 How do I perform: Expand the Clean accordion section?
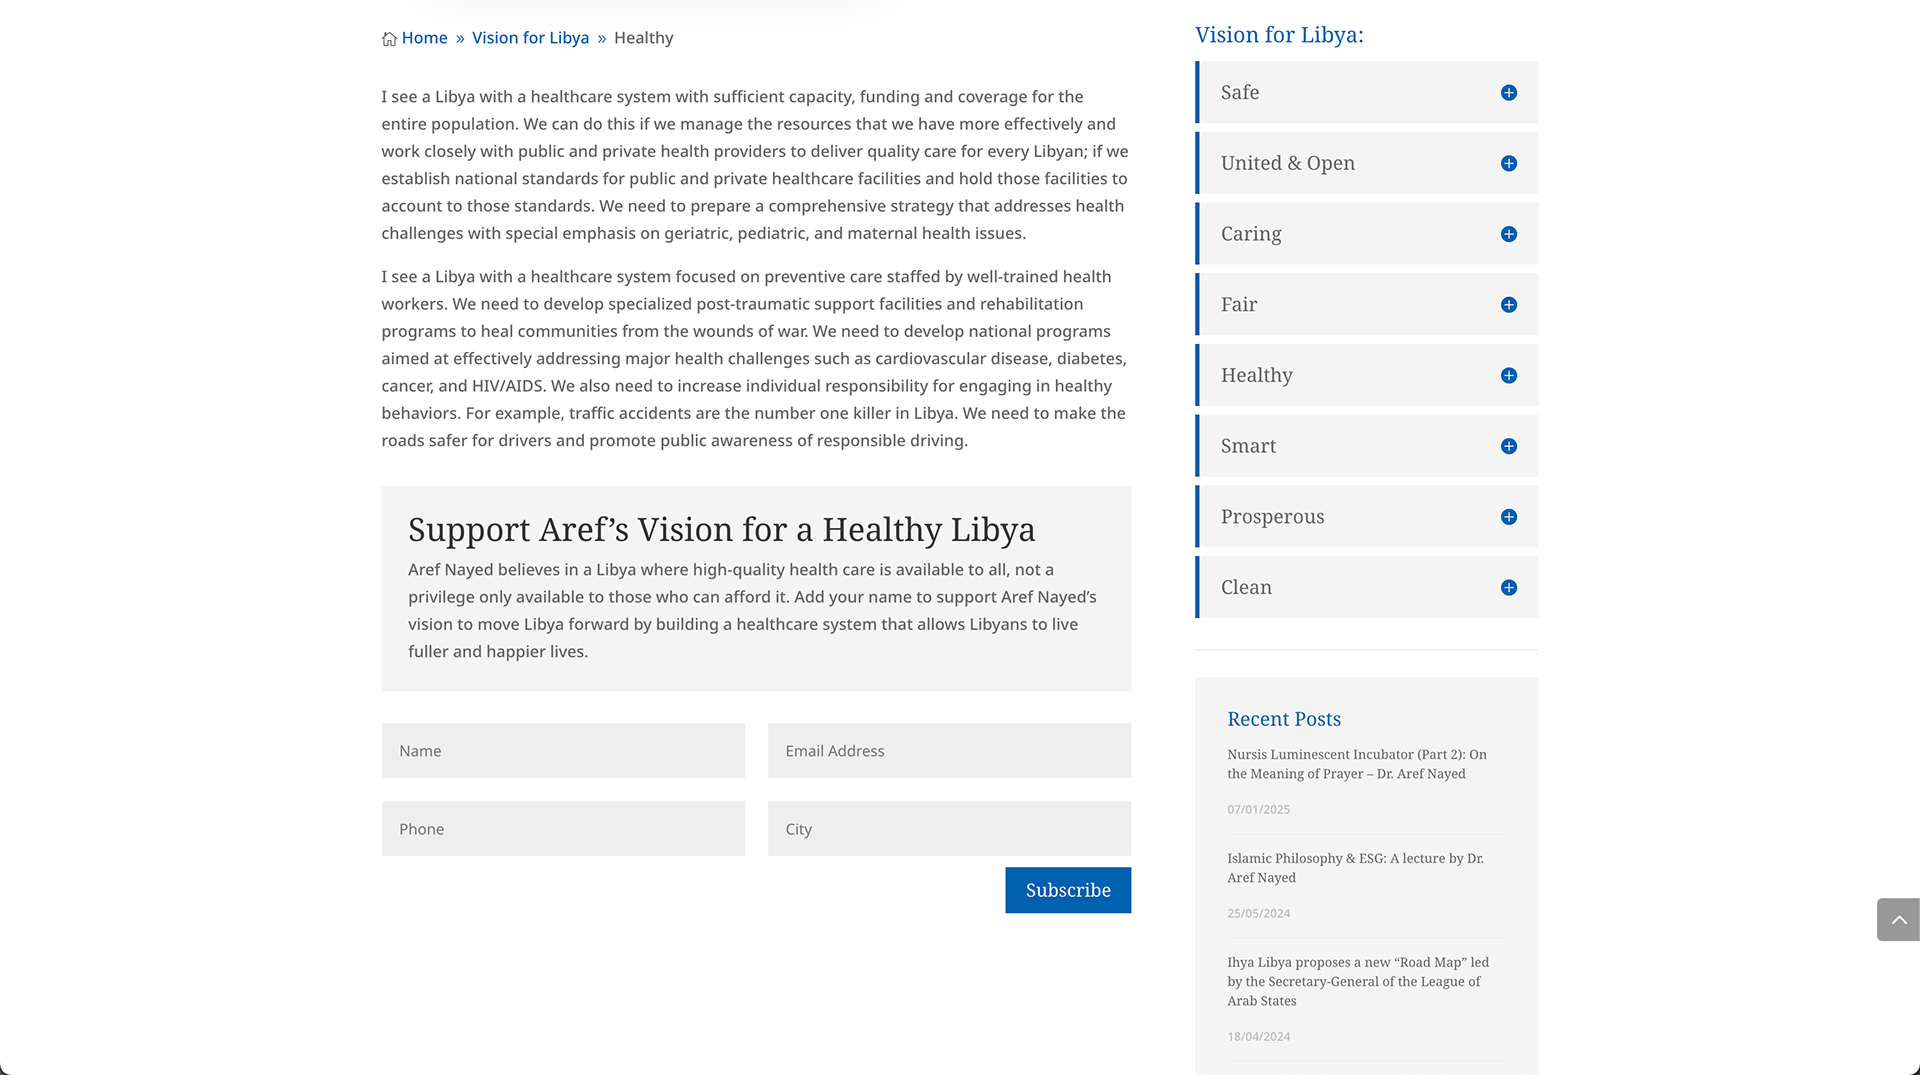[1508, 588]
